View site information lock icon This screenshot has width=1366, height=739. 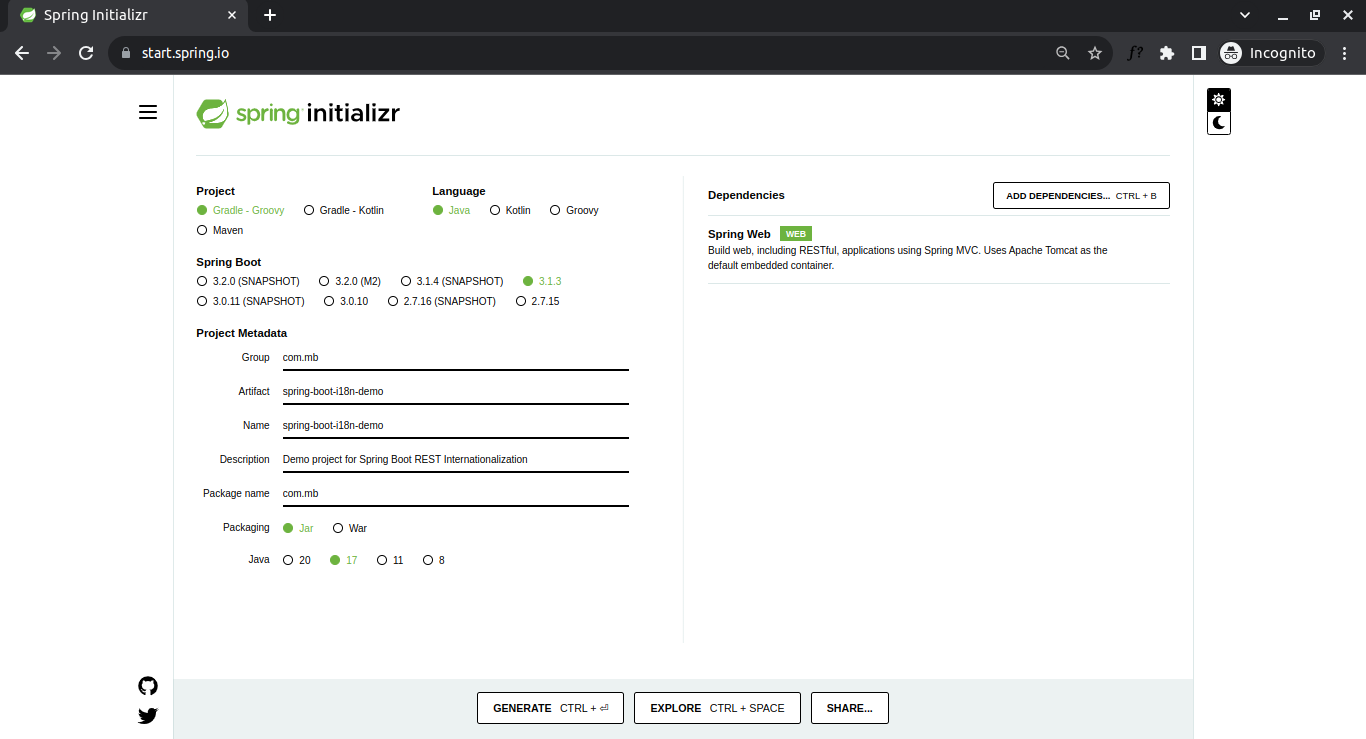point(126,53)
